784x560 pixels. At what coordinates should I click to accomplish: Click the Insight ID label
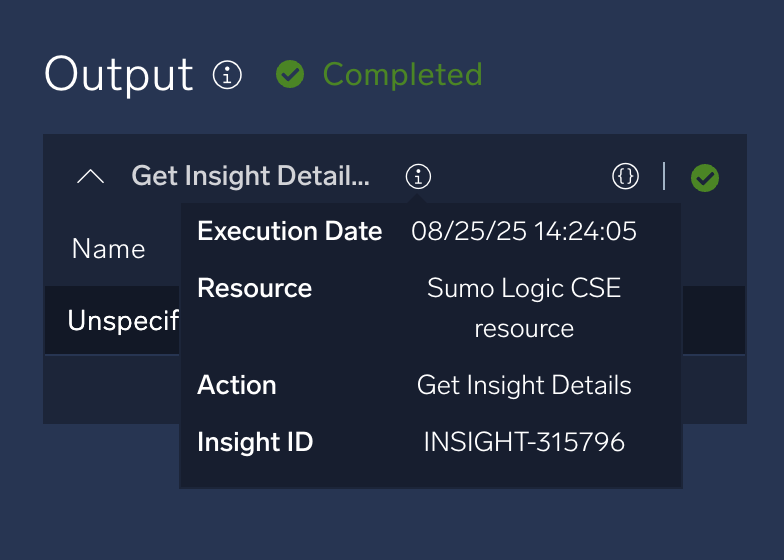point(255,442)
